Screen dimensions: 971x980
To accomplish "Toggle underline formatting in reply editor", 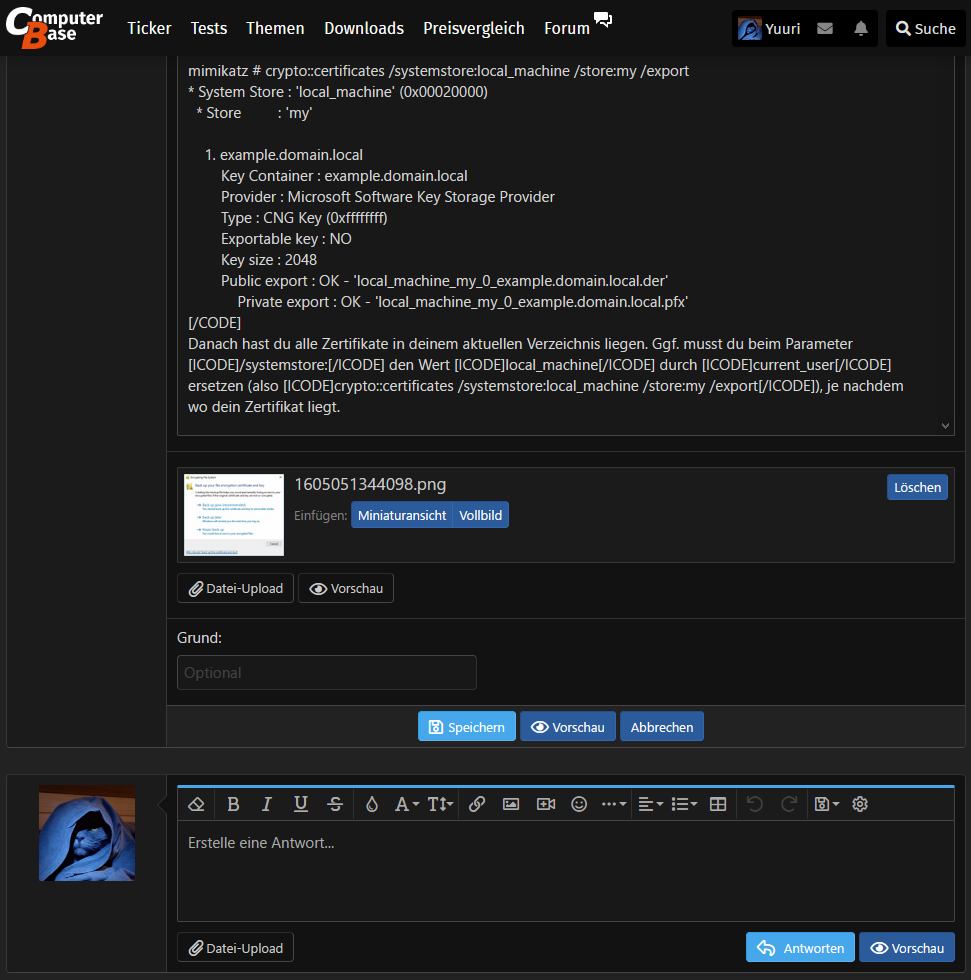I will point(301,804).
